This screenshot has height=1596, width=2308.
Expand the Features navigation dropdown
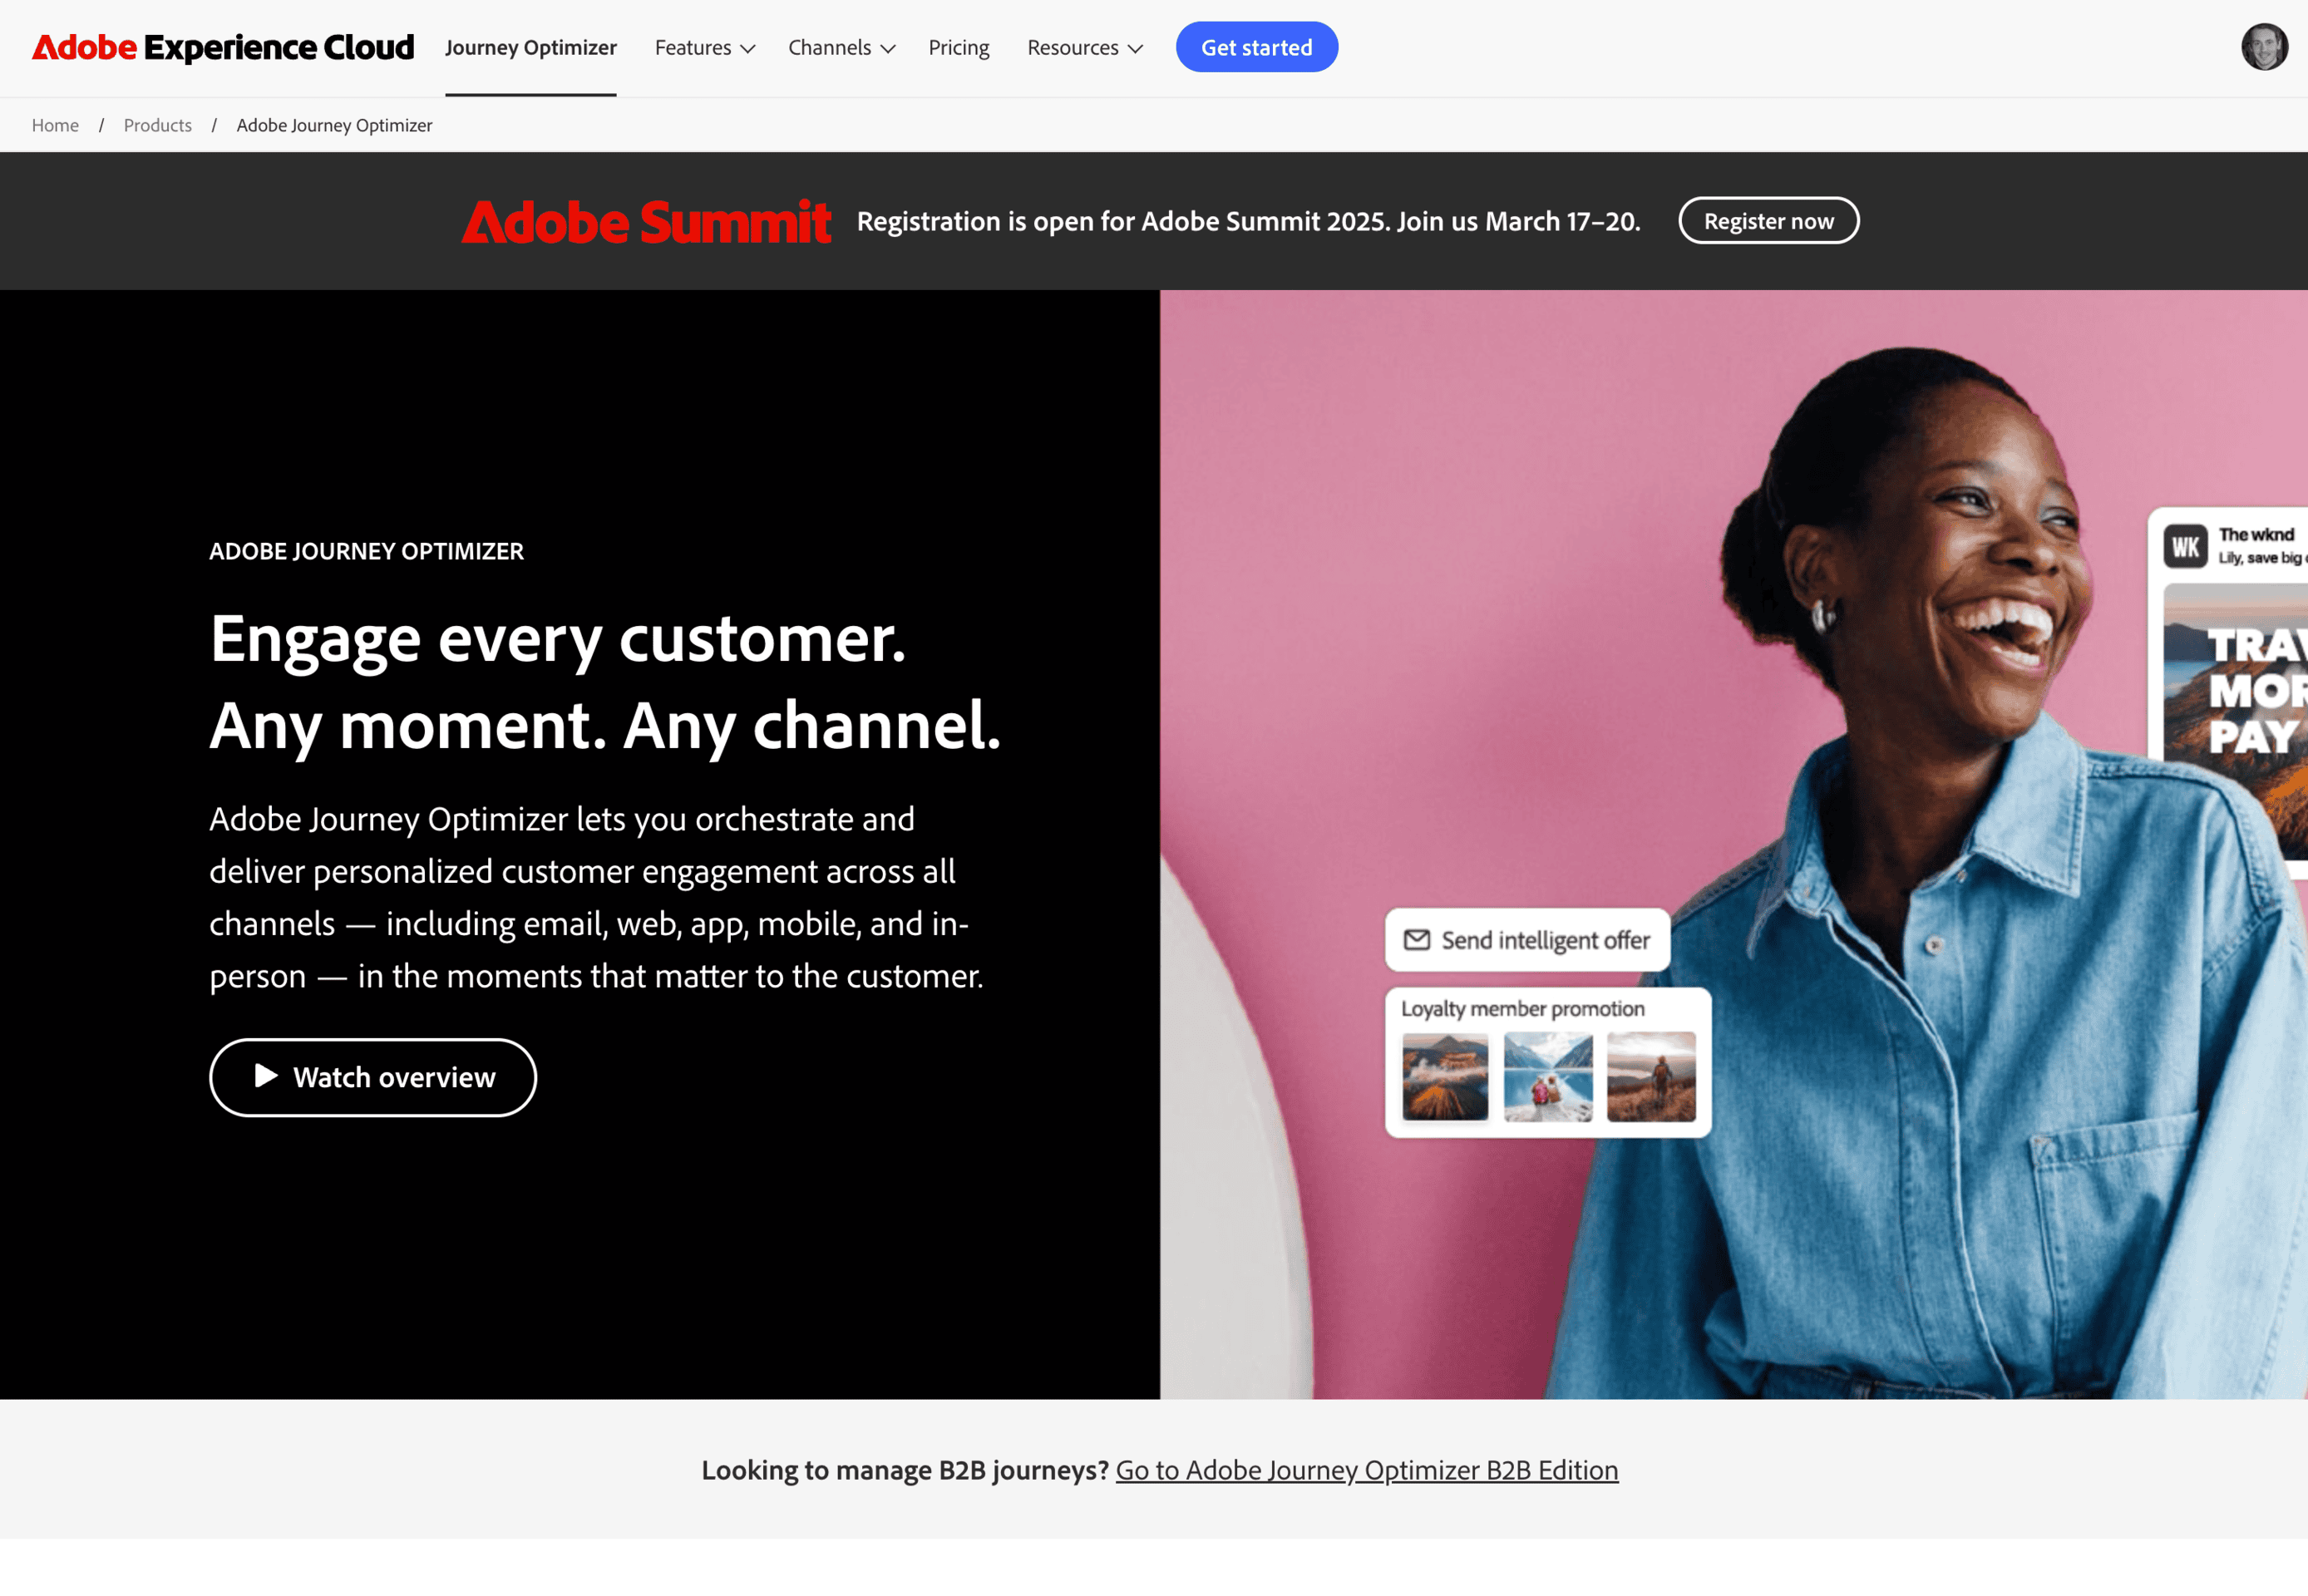pos(702,47)
